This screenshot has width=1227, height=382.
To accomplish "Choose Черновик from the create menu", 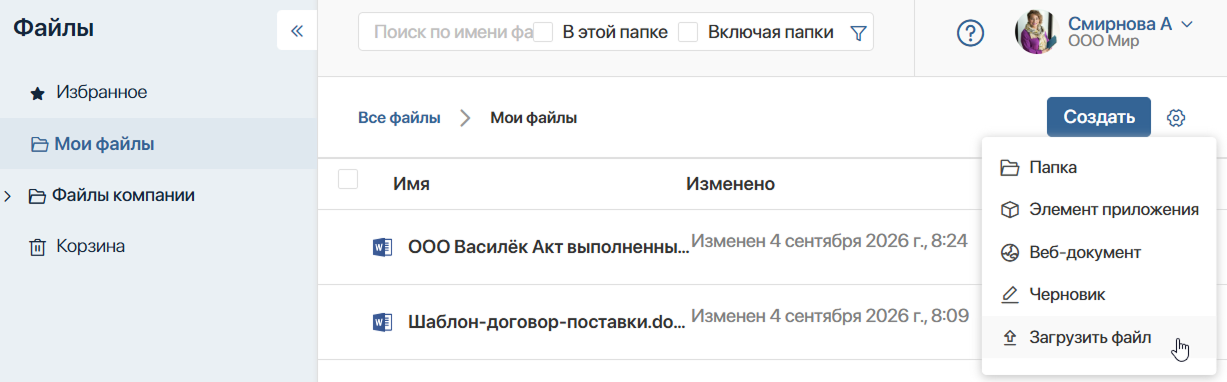I will tap(1098, 295).
